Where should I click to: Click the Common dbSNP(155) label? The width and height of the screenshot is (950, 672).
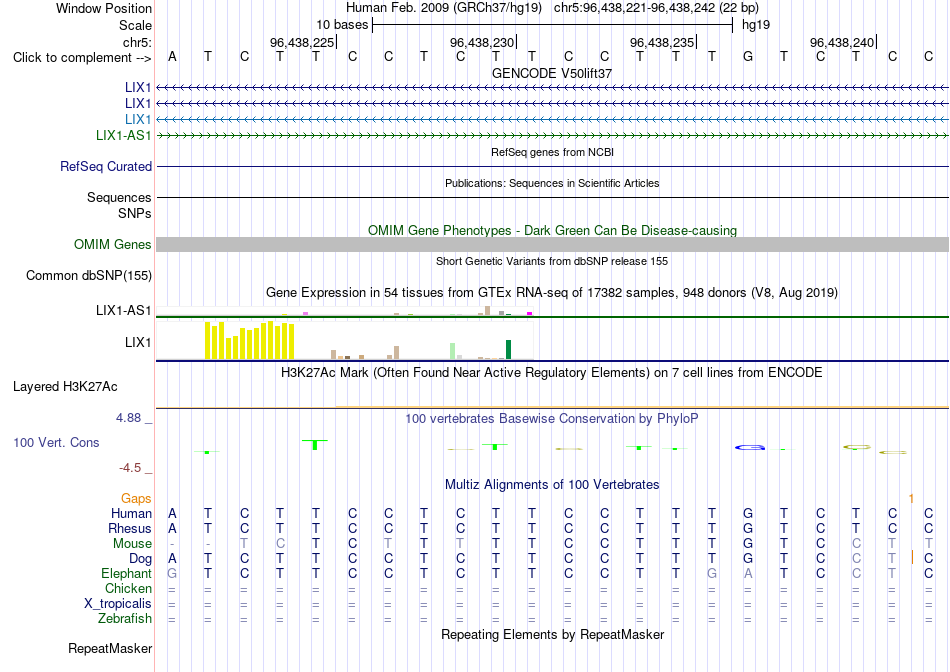coord(89,276)
